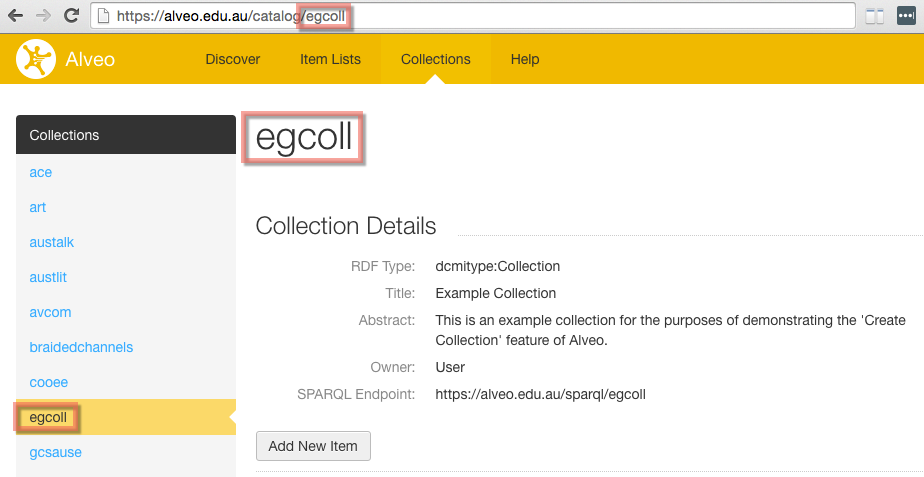The width and height of the screenshot is (924, 477).
Task: Open the art collection
Action: tap(38, 208)
